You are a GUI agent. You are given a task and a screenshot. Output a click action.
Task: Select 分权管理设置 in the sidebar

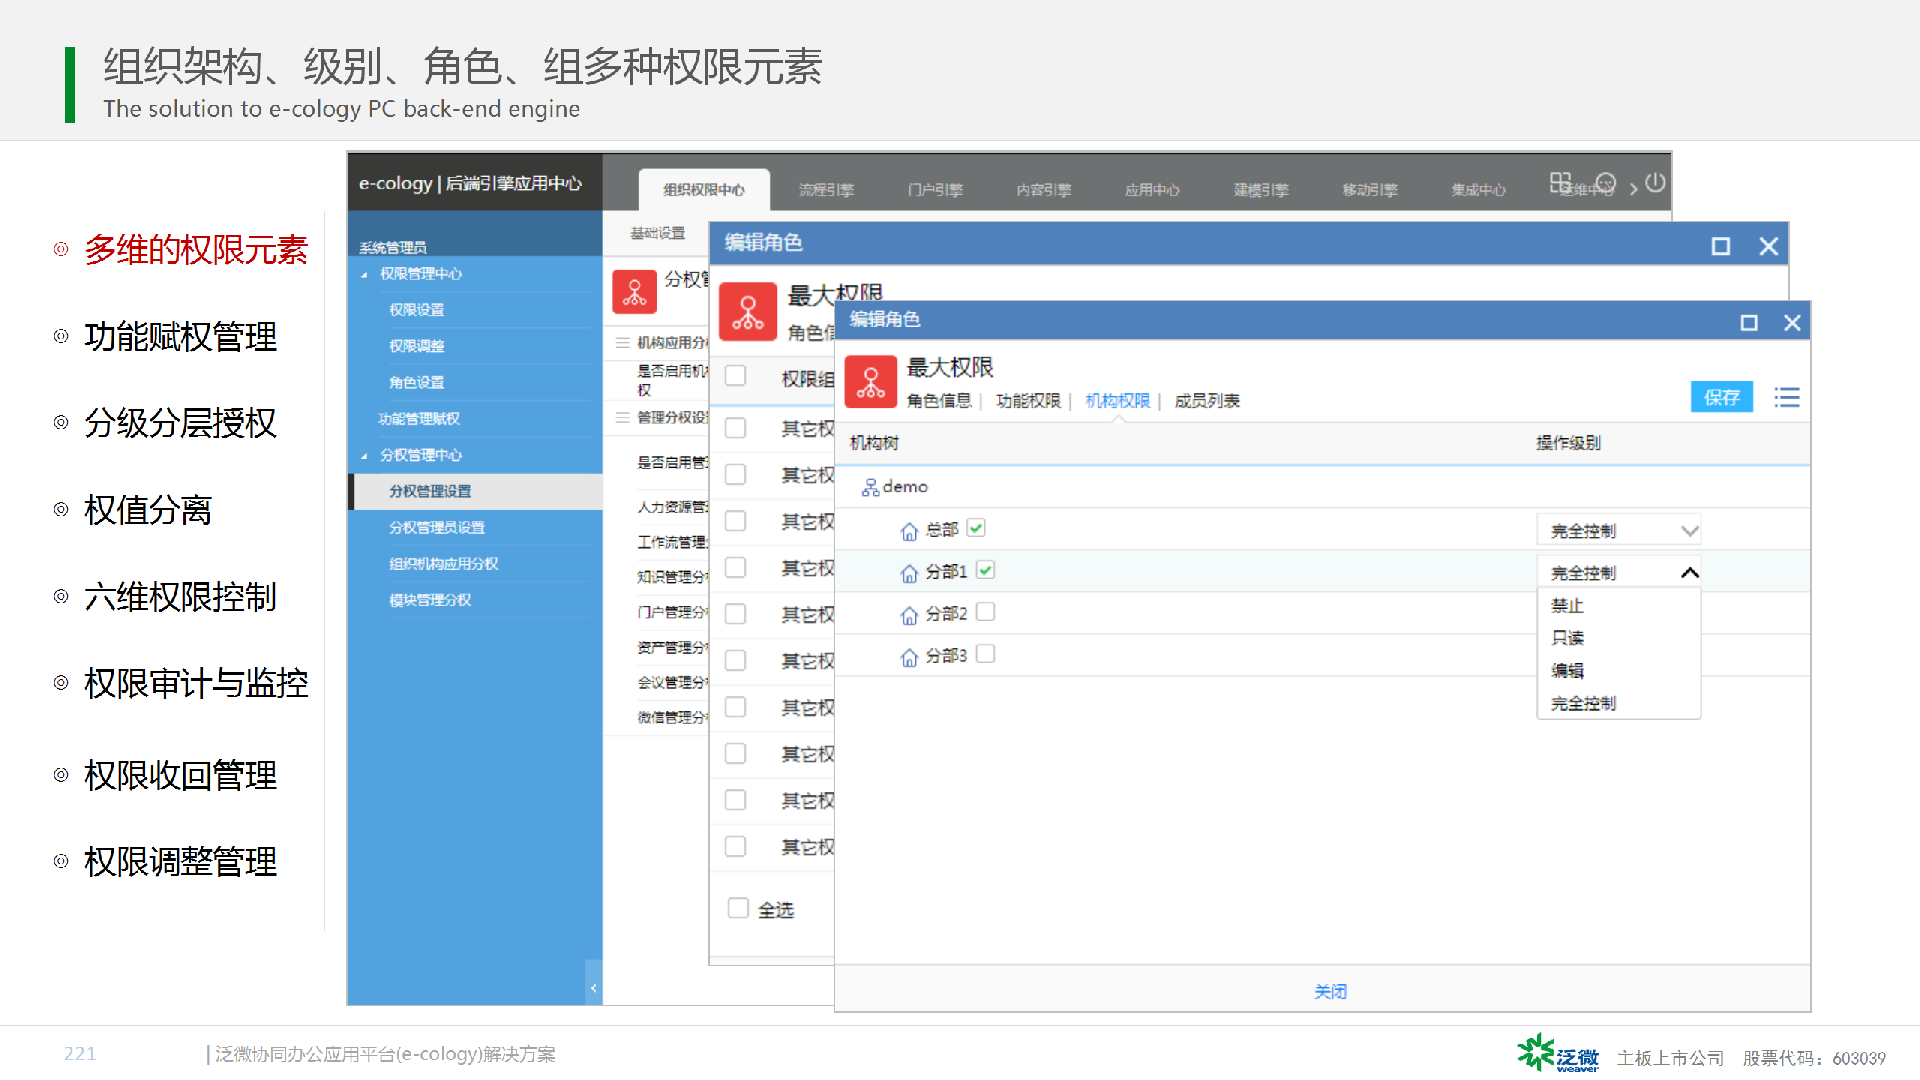pos(475,491)
